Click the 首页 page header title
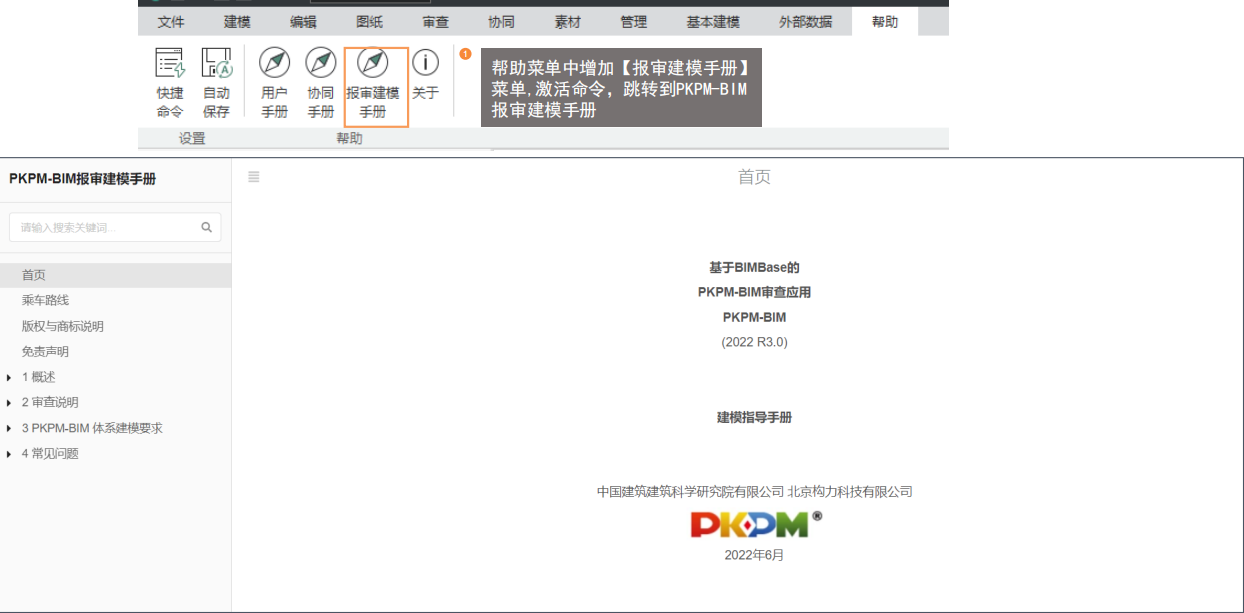The height and width of the screenshot is (613, 1244). (x=754, y=177)
